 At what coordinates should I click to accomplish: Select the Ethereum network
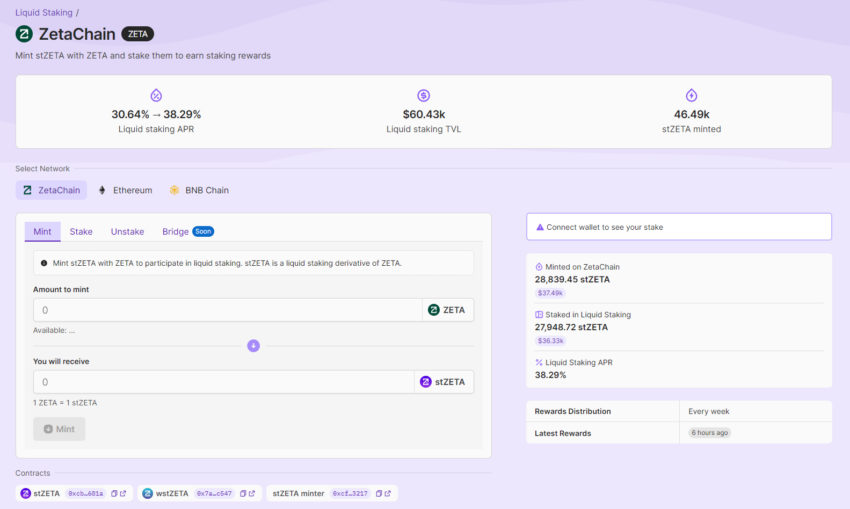point(125,190)
